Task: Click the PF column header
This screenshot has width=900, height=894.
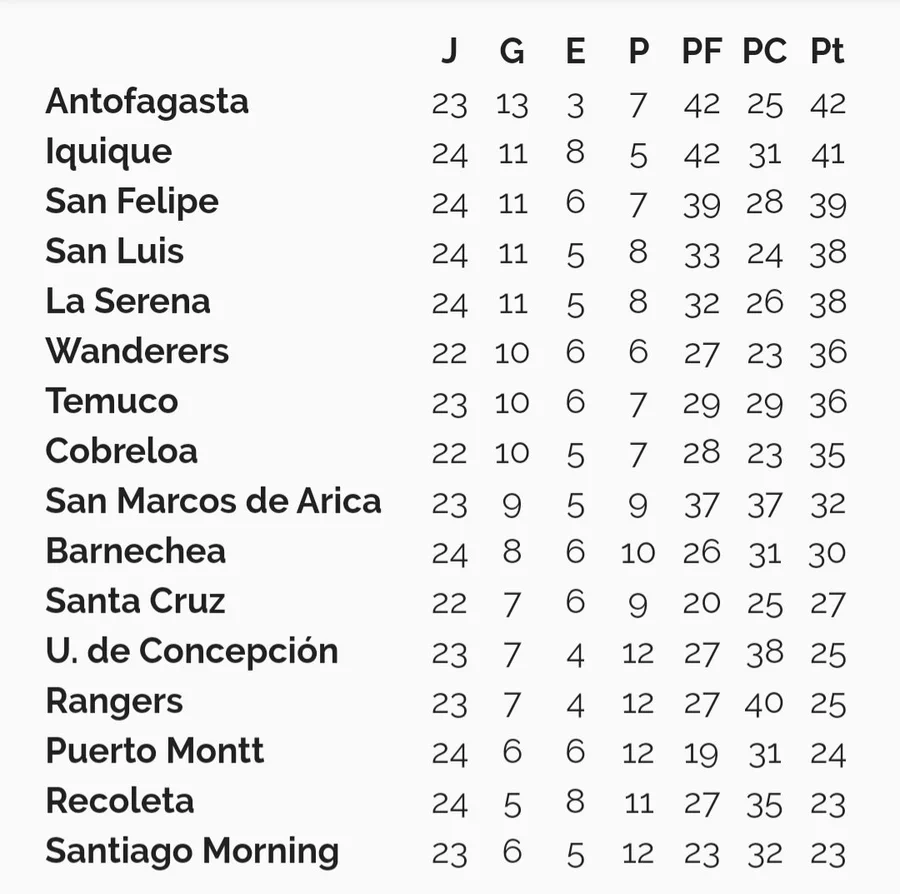Action: (x=702, y=52)
